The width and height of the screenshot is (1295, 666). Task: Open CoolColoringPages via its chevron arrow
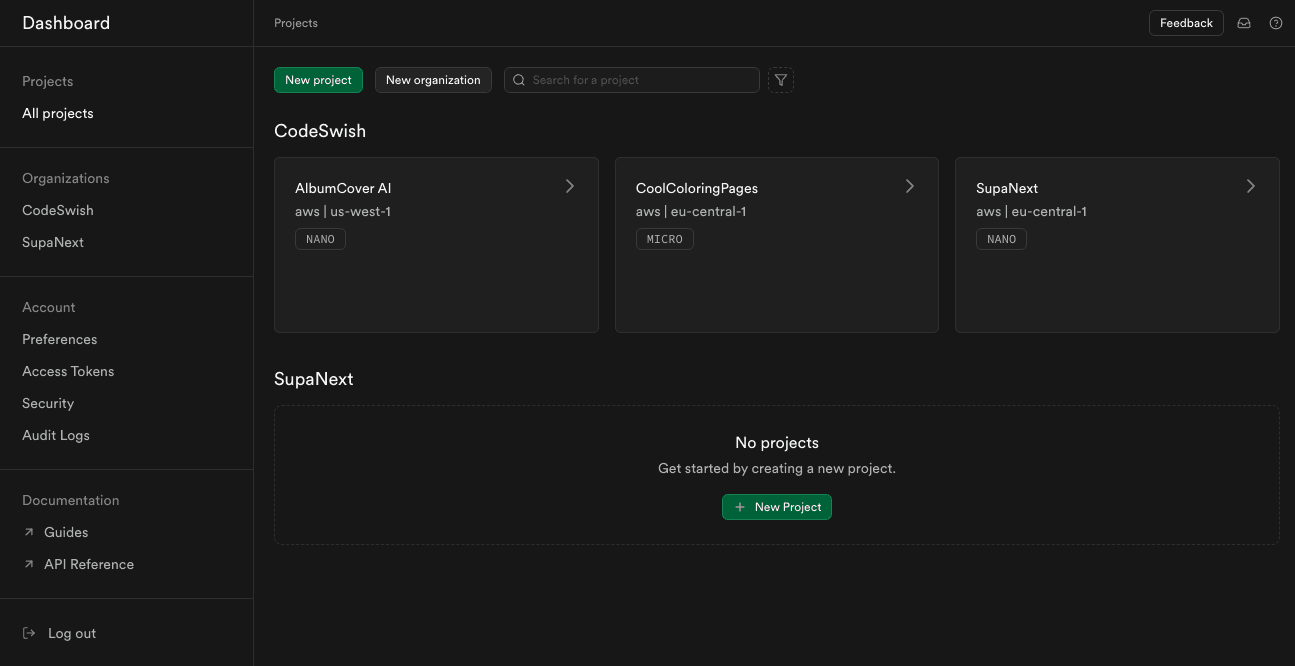pyautogui.click(x=910, y=186)
